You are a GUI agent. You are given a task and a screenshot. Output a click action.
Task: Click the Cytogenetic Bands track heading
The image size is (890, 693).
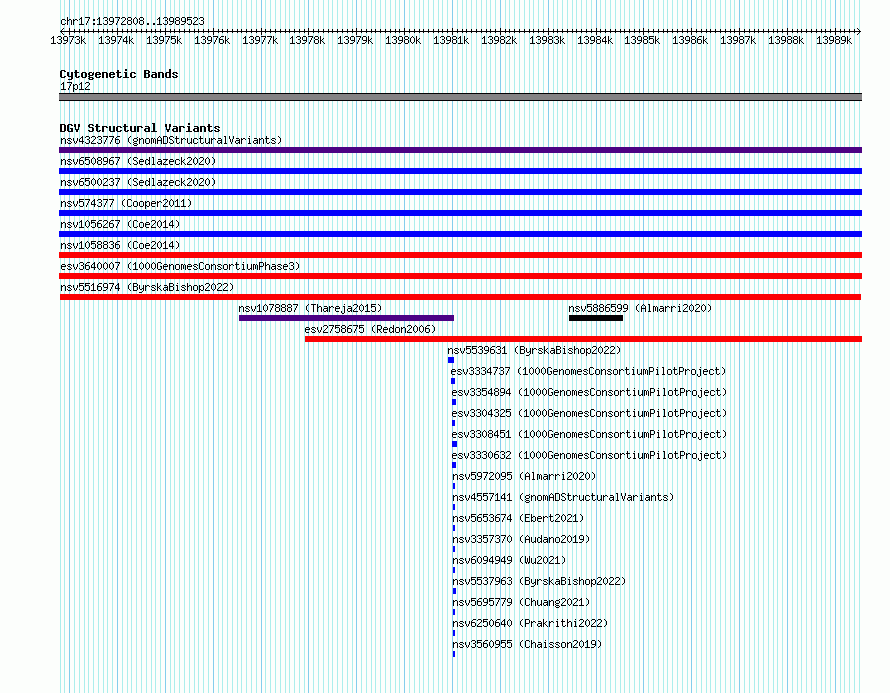tap(119, 74)
